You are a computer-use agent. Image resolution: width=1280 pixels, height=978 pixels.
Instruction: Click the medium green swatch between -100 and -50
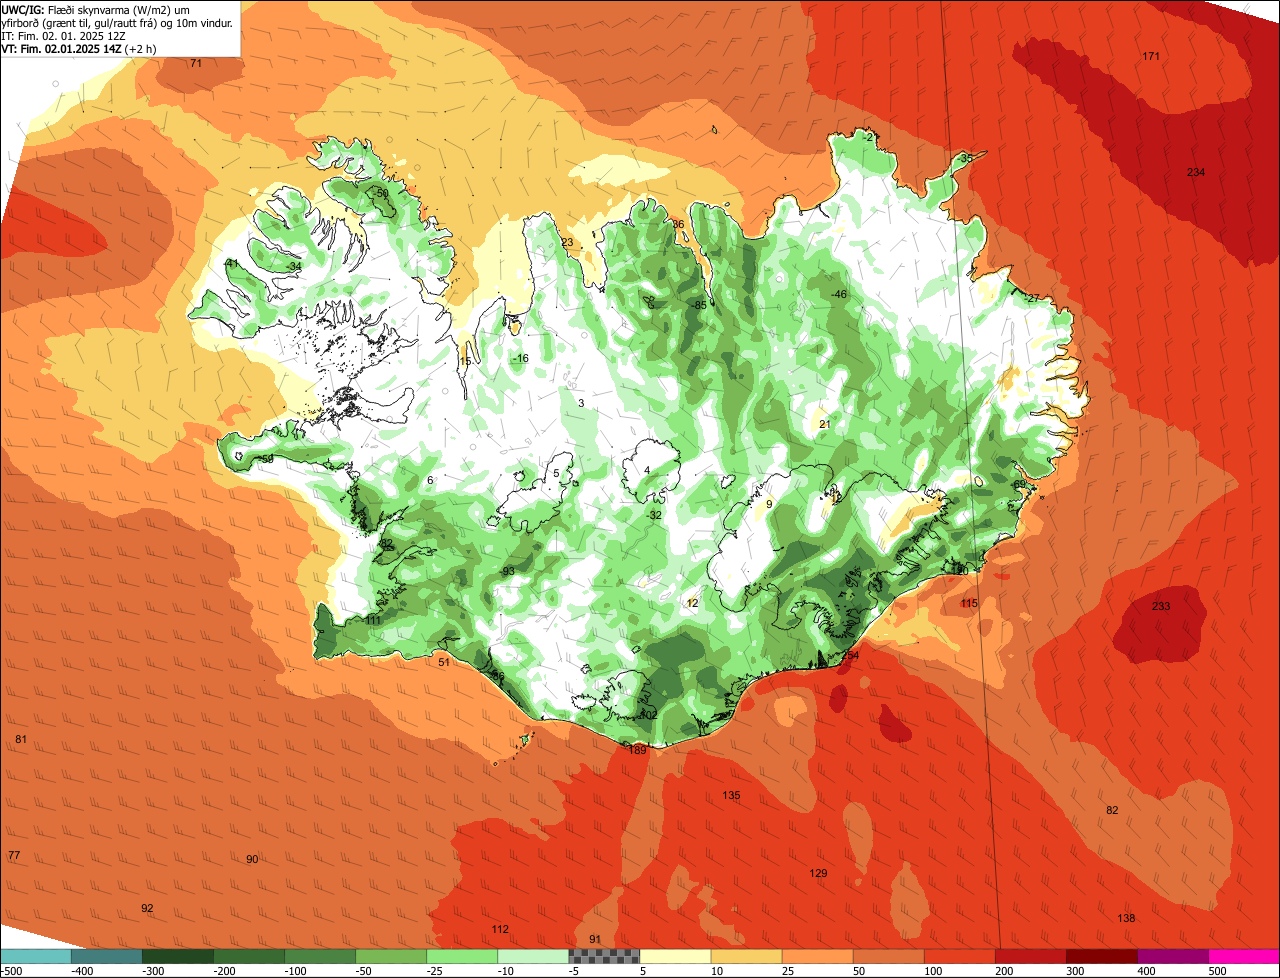point(321,957)
